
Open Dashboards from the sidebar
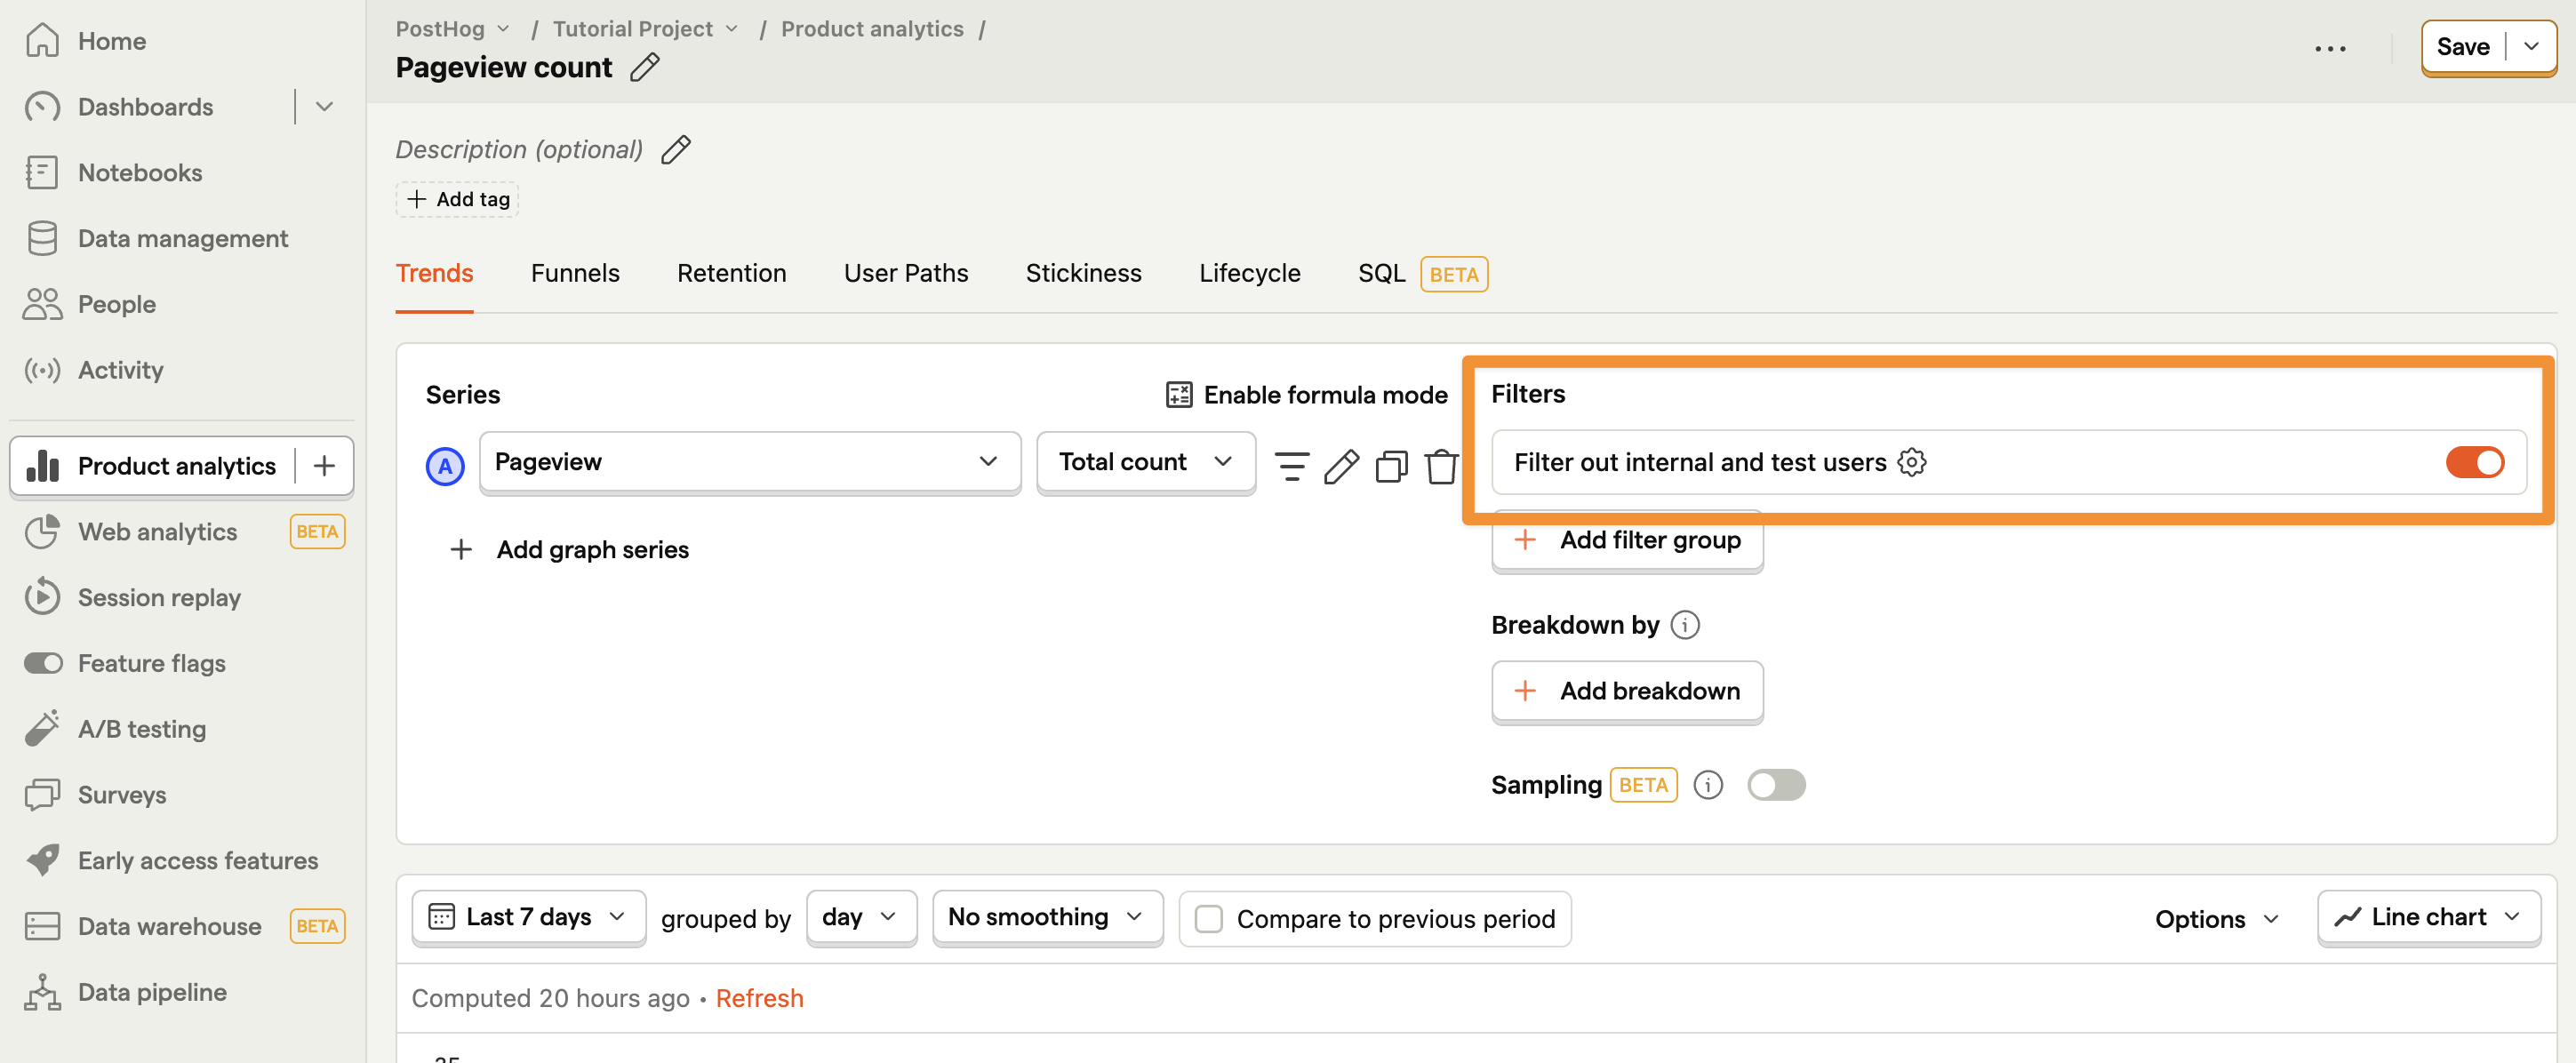pyautogui.click(x=145, y=107)
